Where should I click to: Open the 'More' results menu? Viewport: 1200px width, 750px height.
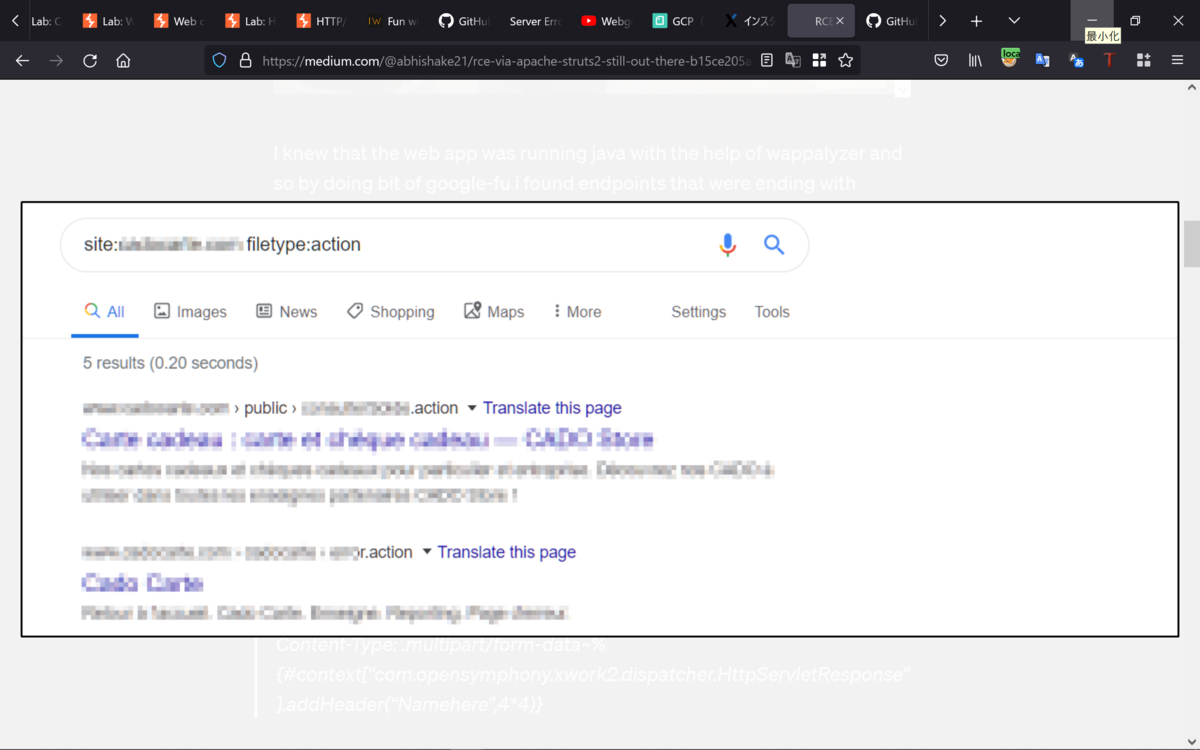[578, 312]
